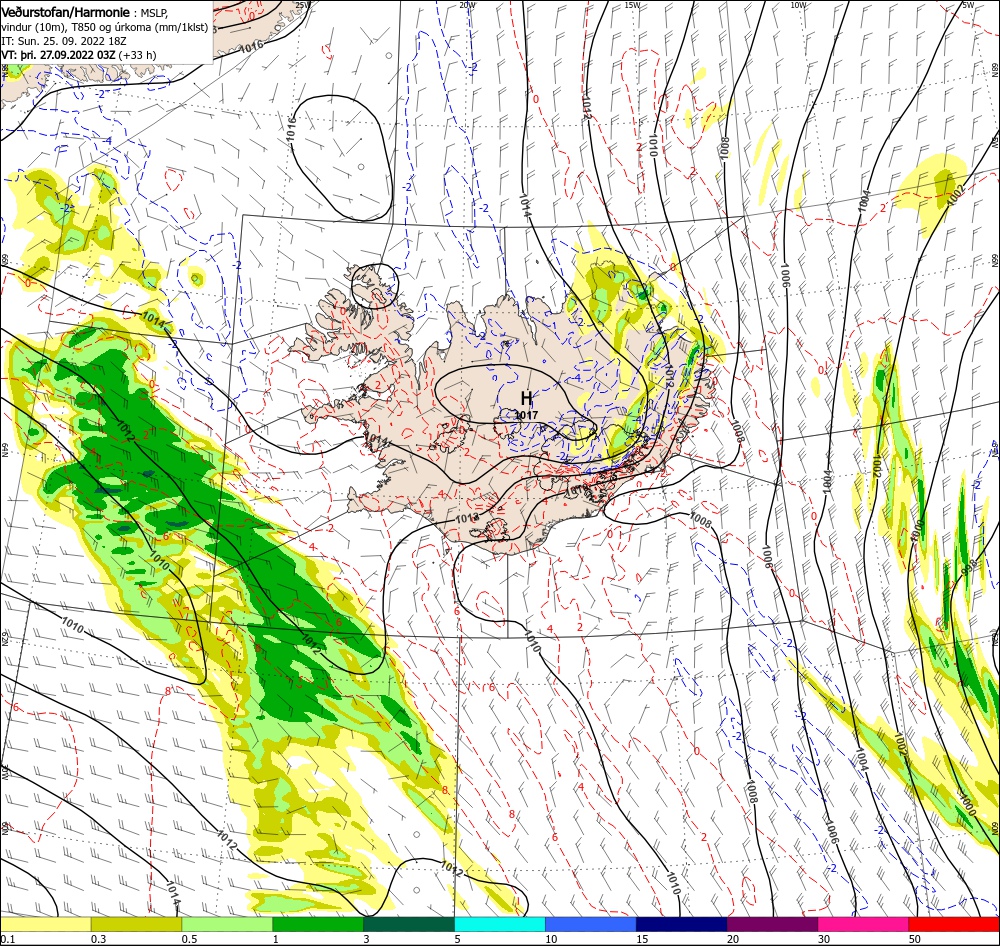
Task: Click the 'IT: Sun. 25. 09. 2022 18Z' line
Action: pos(64,41)
